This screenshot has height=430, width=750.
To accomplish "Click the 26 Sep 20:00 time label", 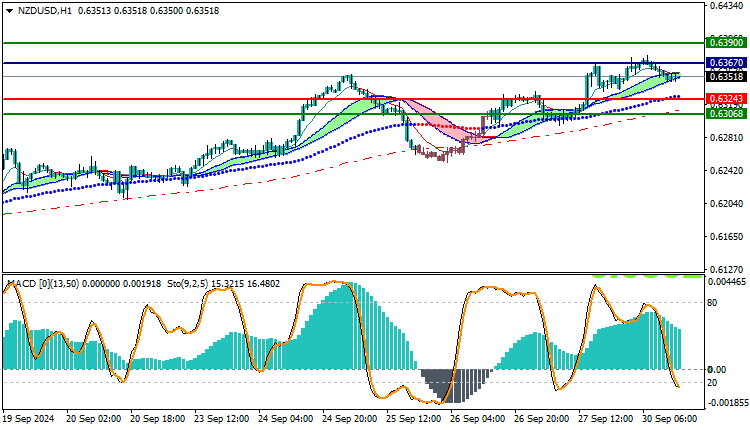I will pyautogui.click(x=542, y=419).
